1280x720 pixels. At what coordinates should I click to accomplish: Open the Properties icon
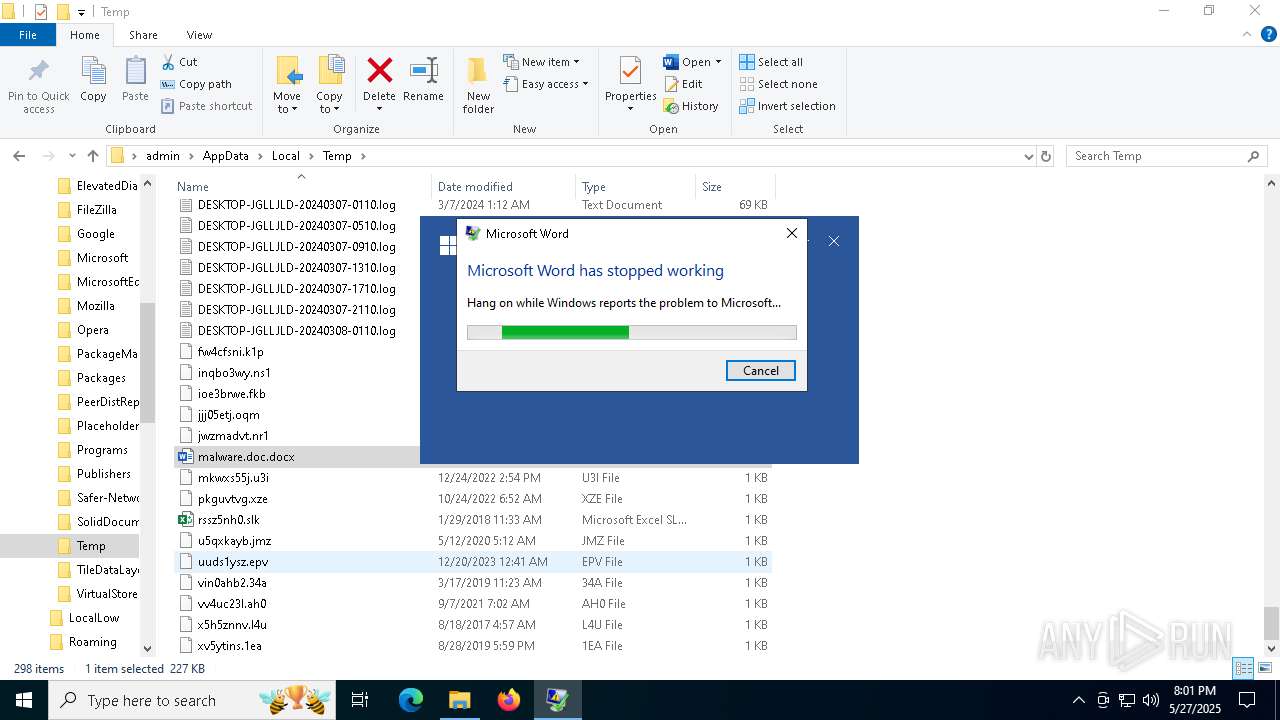click(x=630, y=72)
